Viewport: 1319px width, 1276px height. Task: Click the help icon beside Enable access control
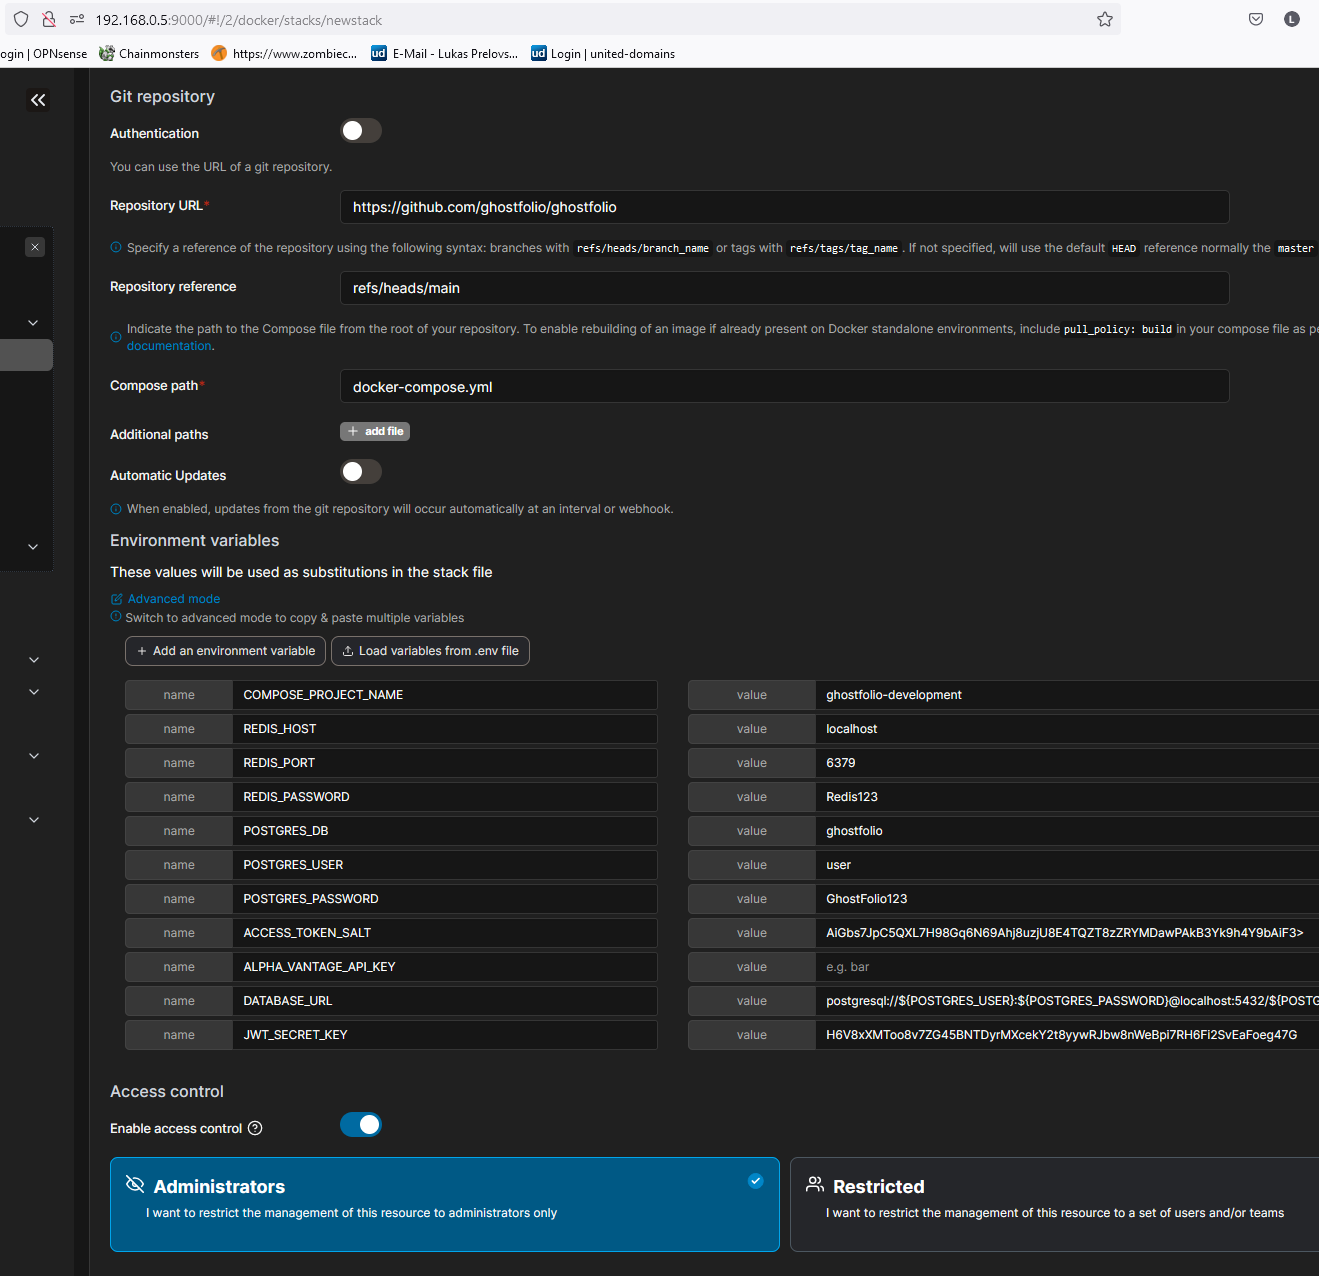point(256,1128)
